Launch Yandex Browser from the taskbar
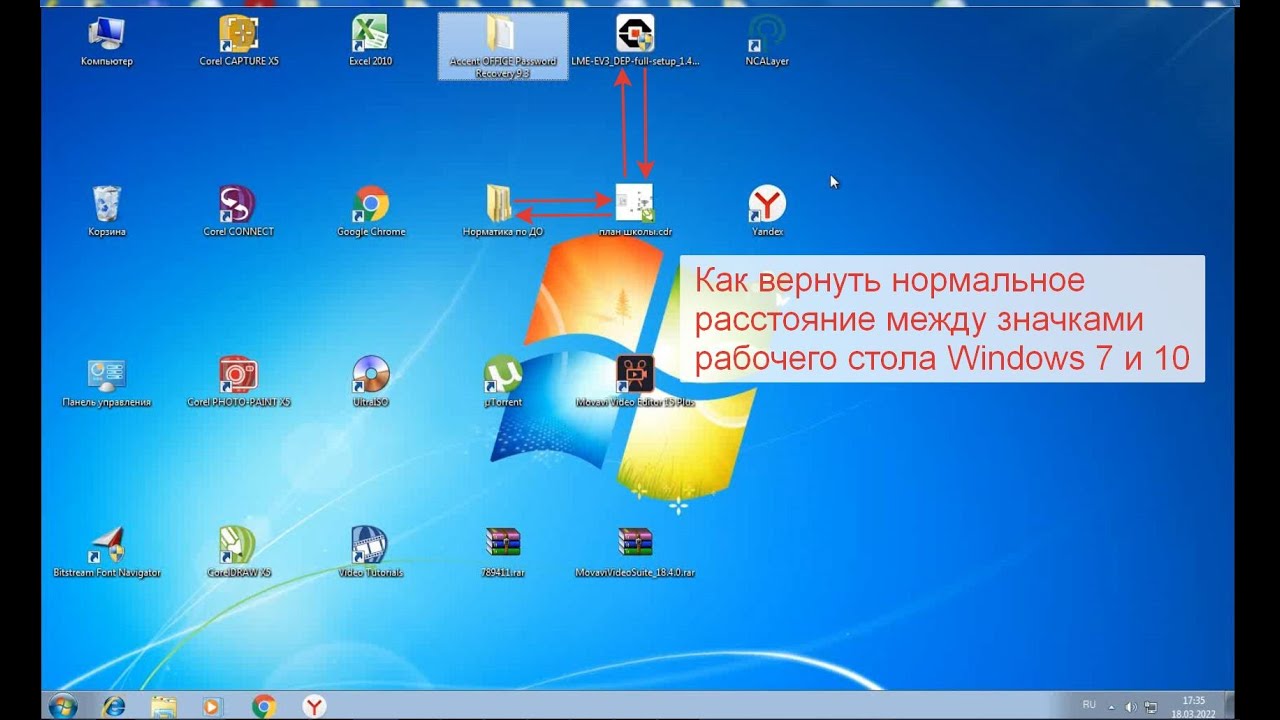The height and width of the screenshot is (720, 1280). click(x=314, y=706)
